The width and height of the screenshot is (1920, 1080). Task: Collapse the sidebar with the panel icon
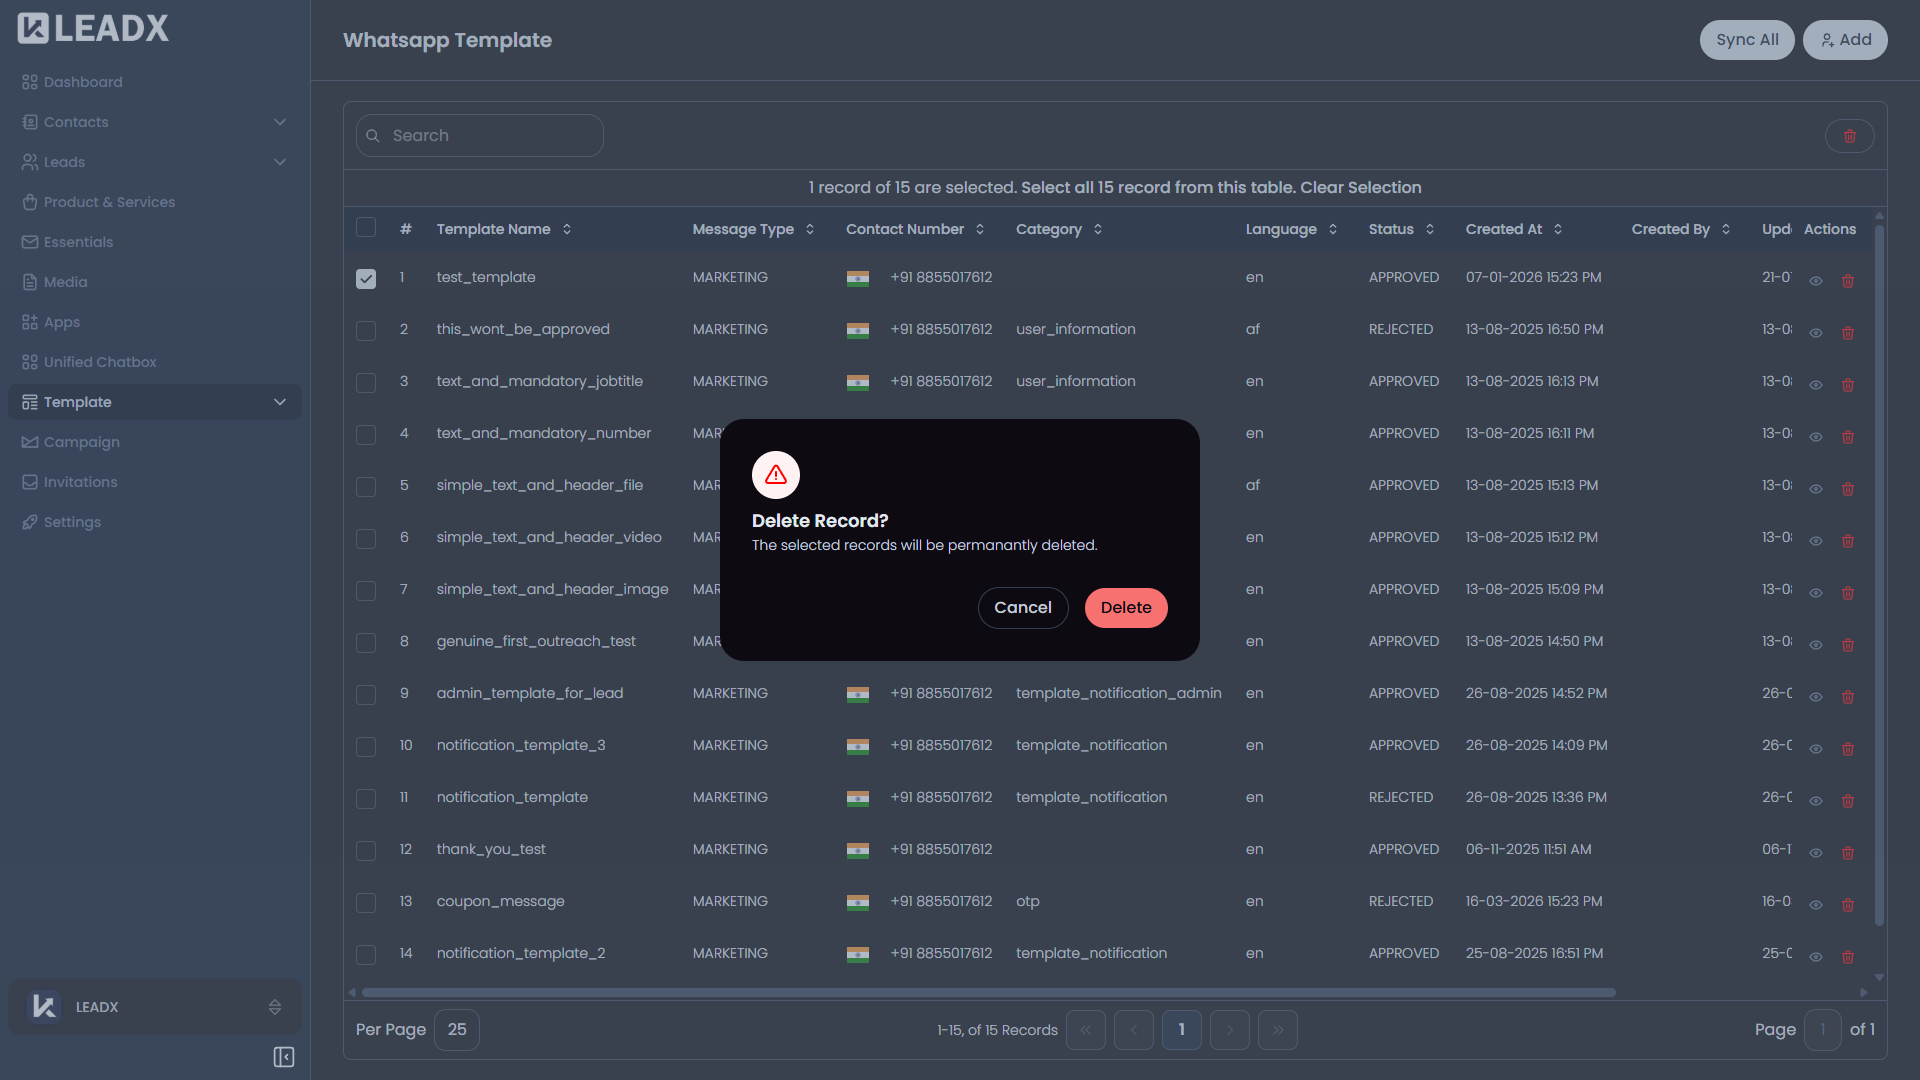(284, 1057)
